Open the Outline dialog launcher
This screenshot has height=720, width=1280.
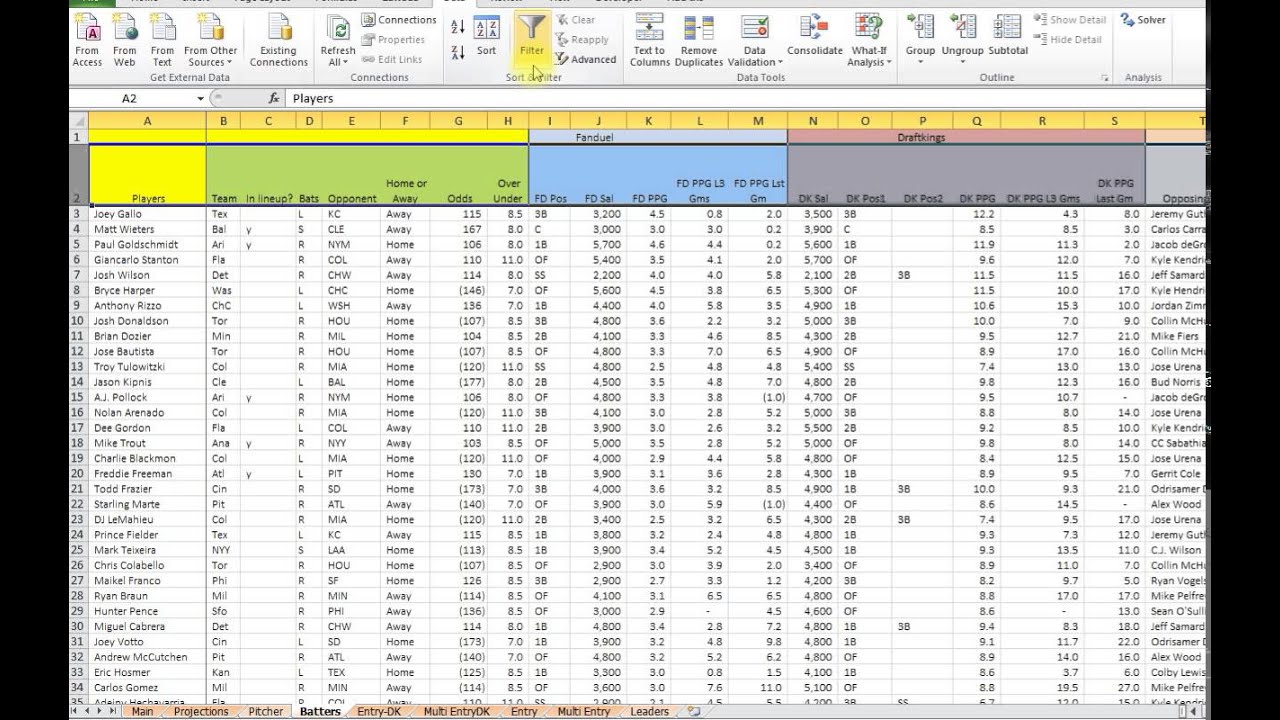pyautogui.click(x=1105, y=78)
